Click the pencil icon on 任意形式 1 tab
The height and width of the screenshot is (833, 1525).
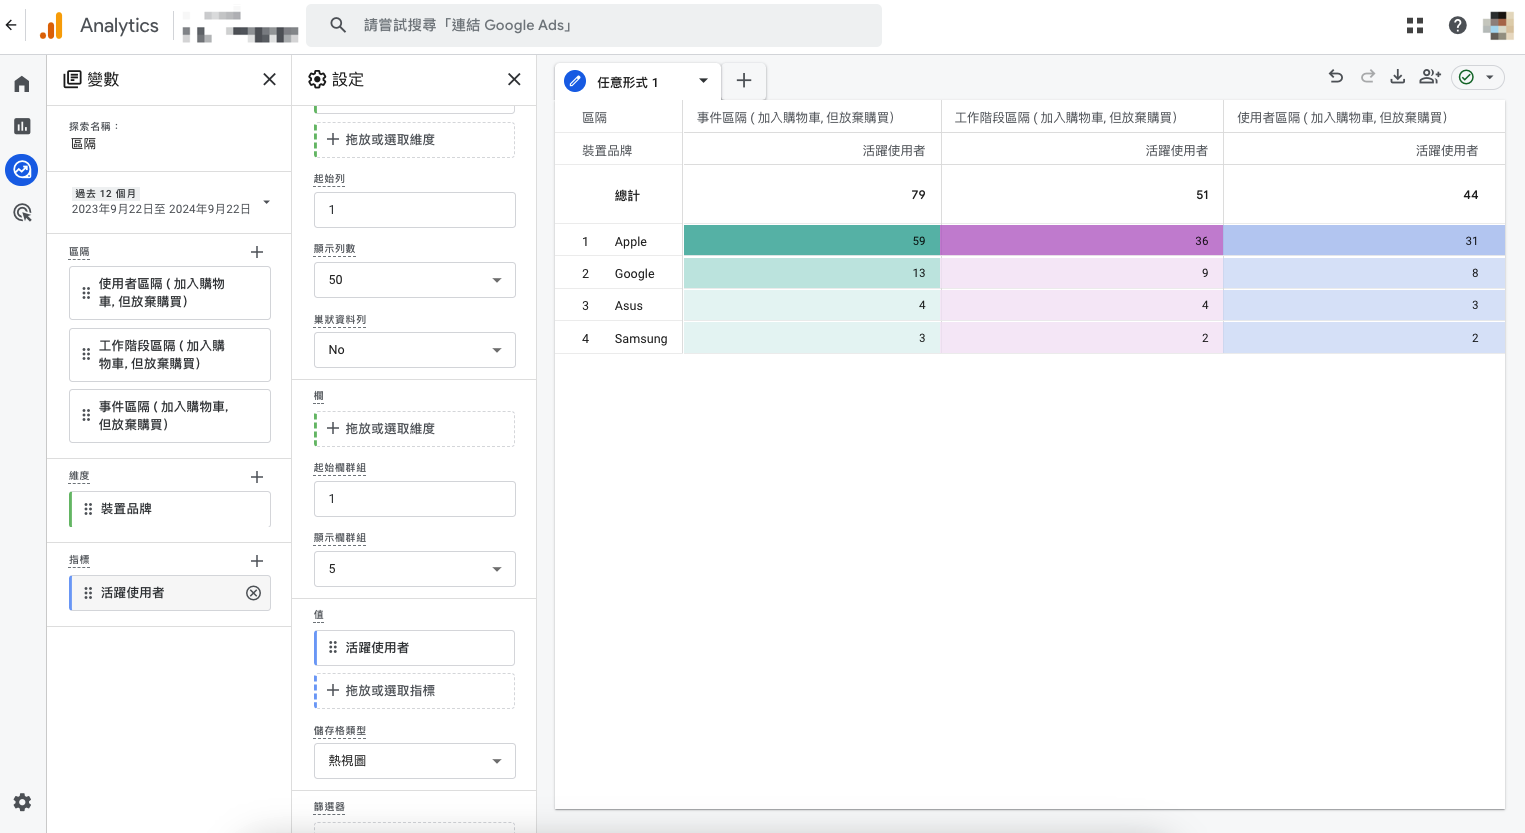tap(575, 81)
